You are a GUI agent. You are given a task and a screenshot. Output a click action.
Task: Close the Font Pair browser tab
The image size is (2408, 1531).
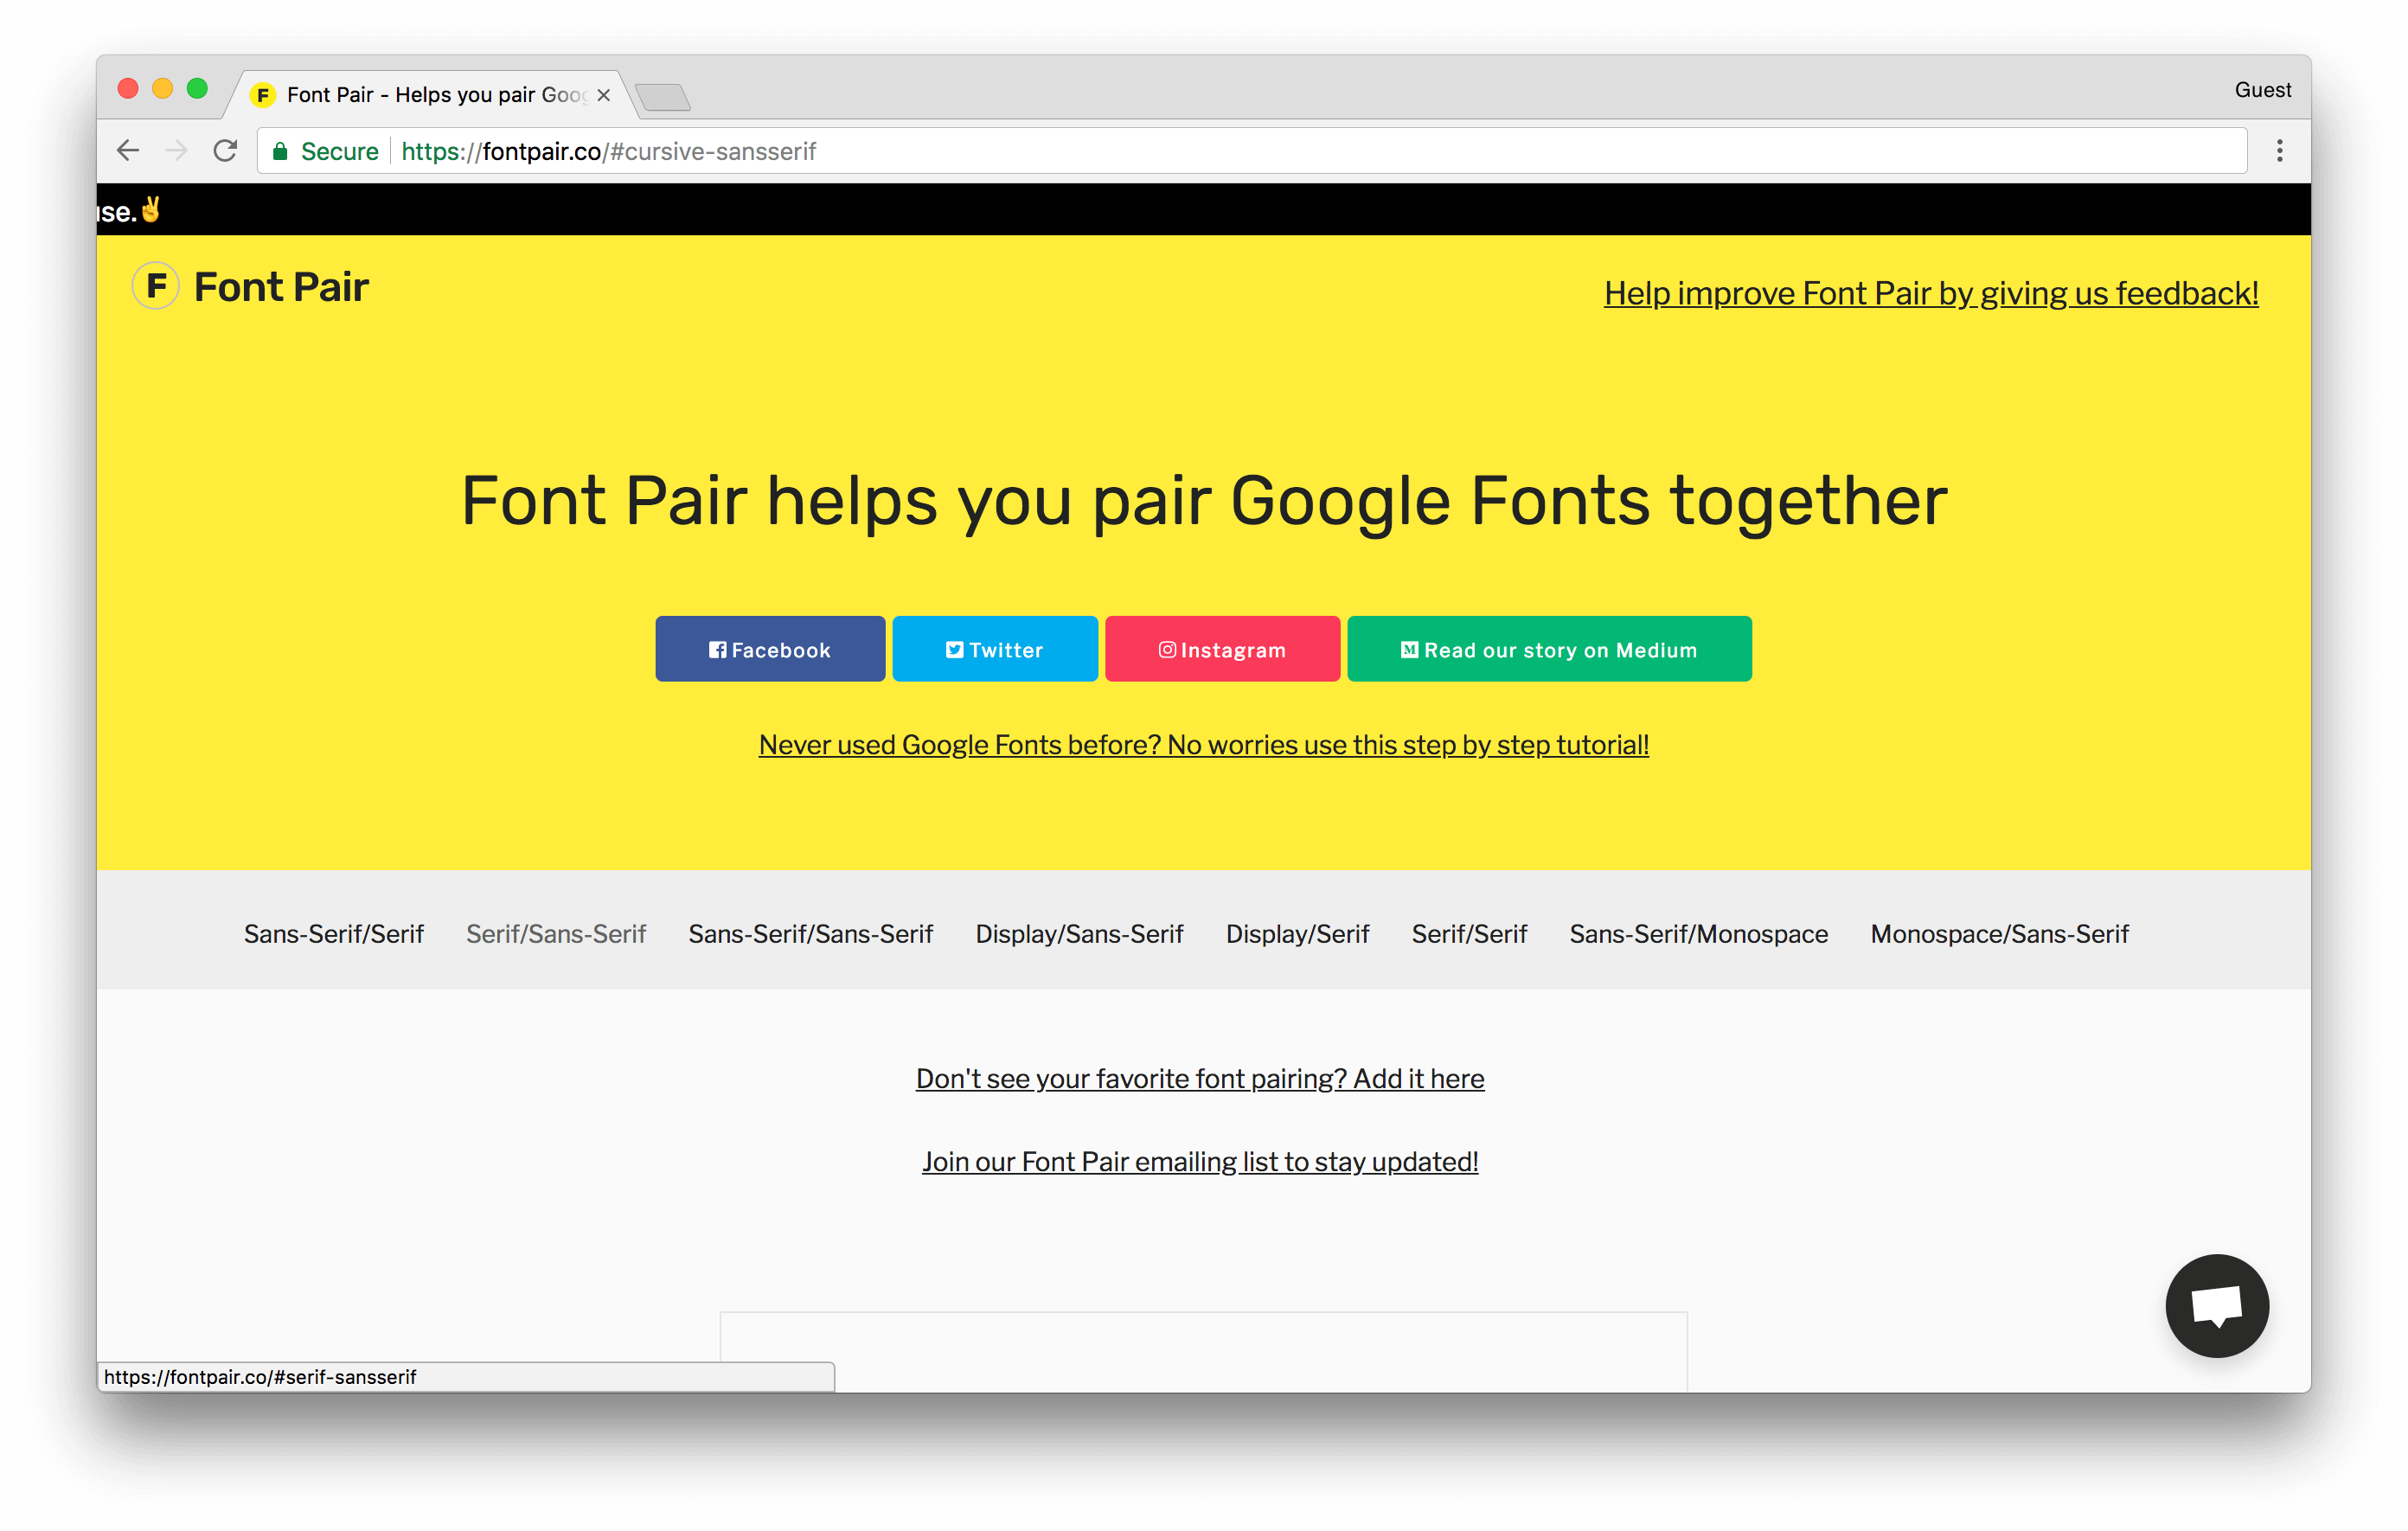[x=604, y=95]
